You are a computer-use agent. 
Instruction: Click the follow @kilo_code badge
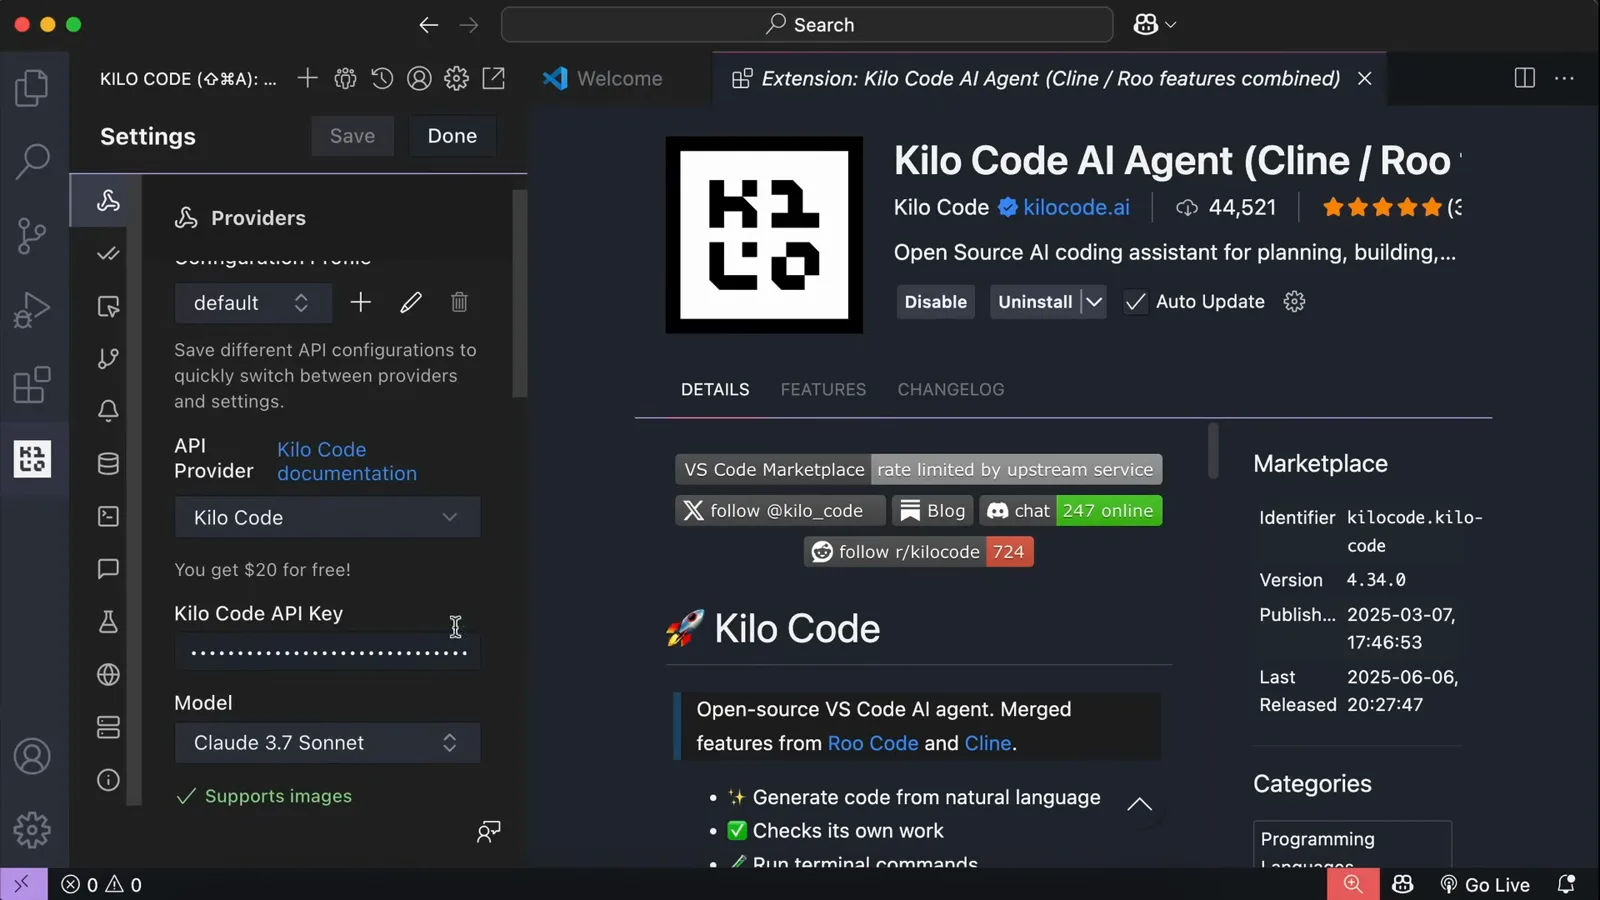(780, 510)
